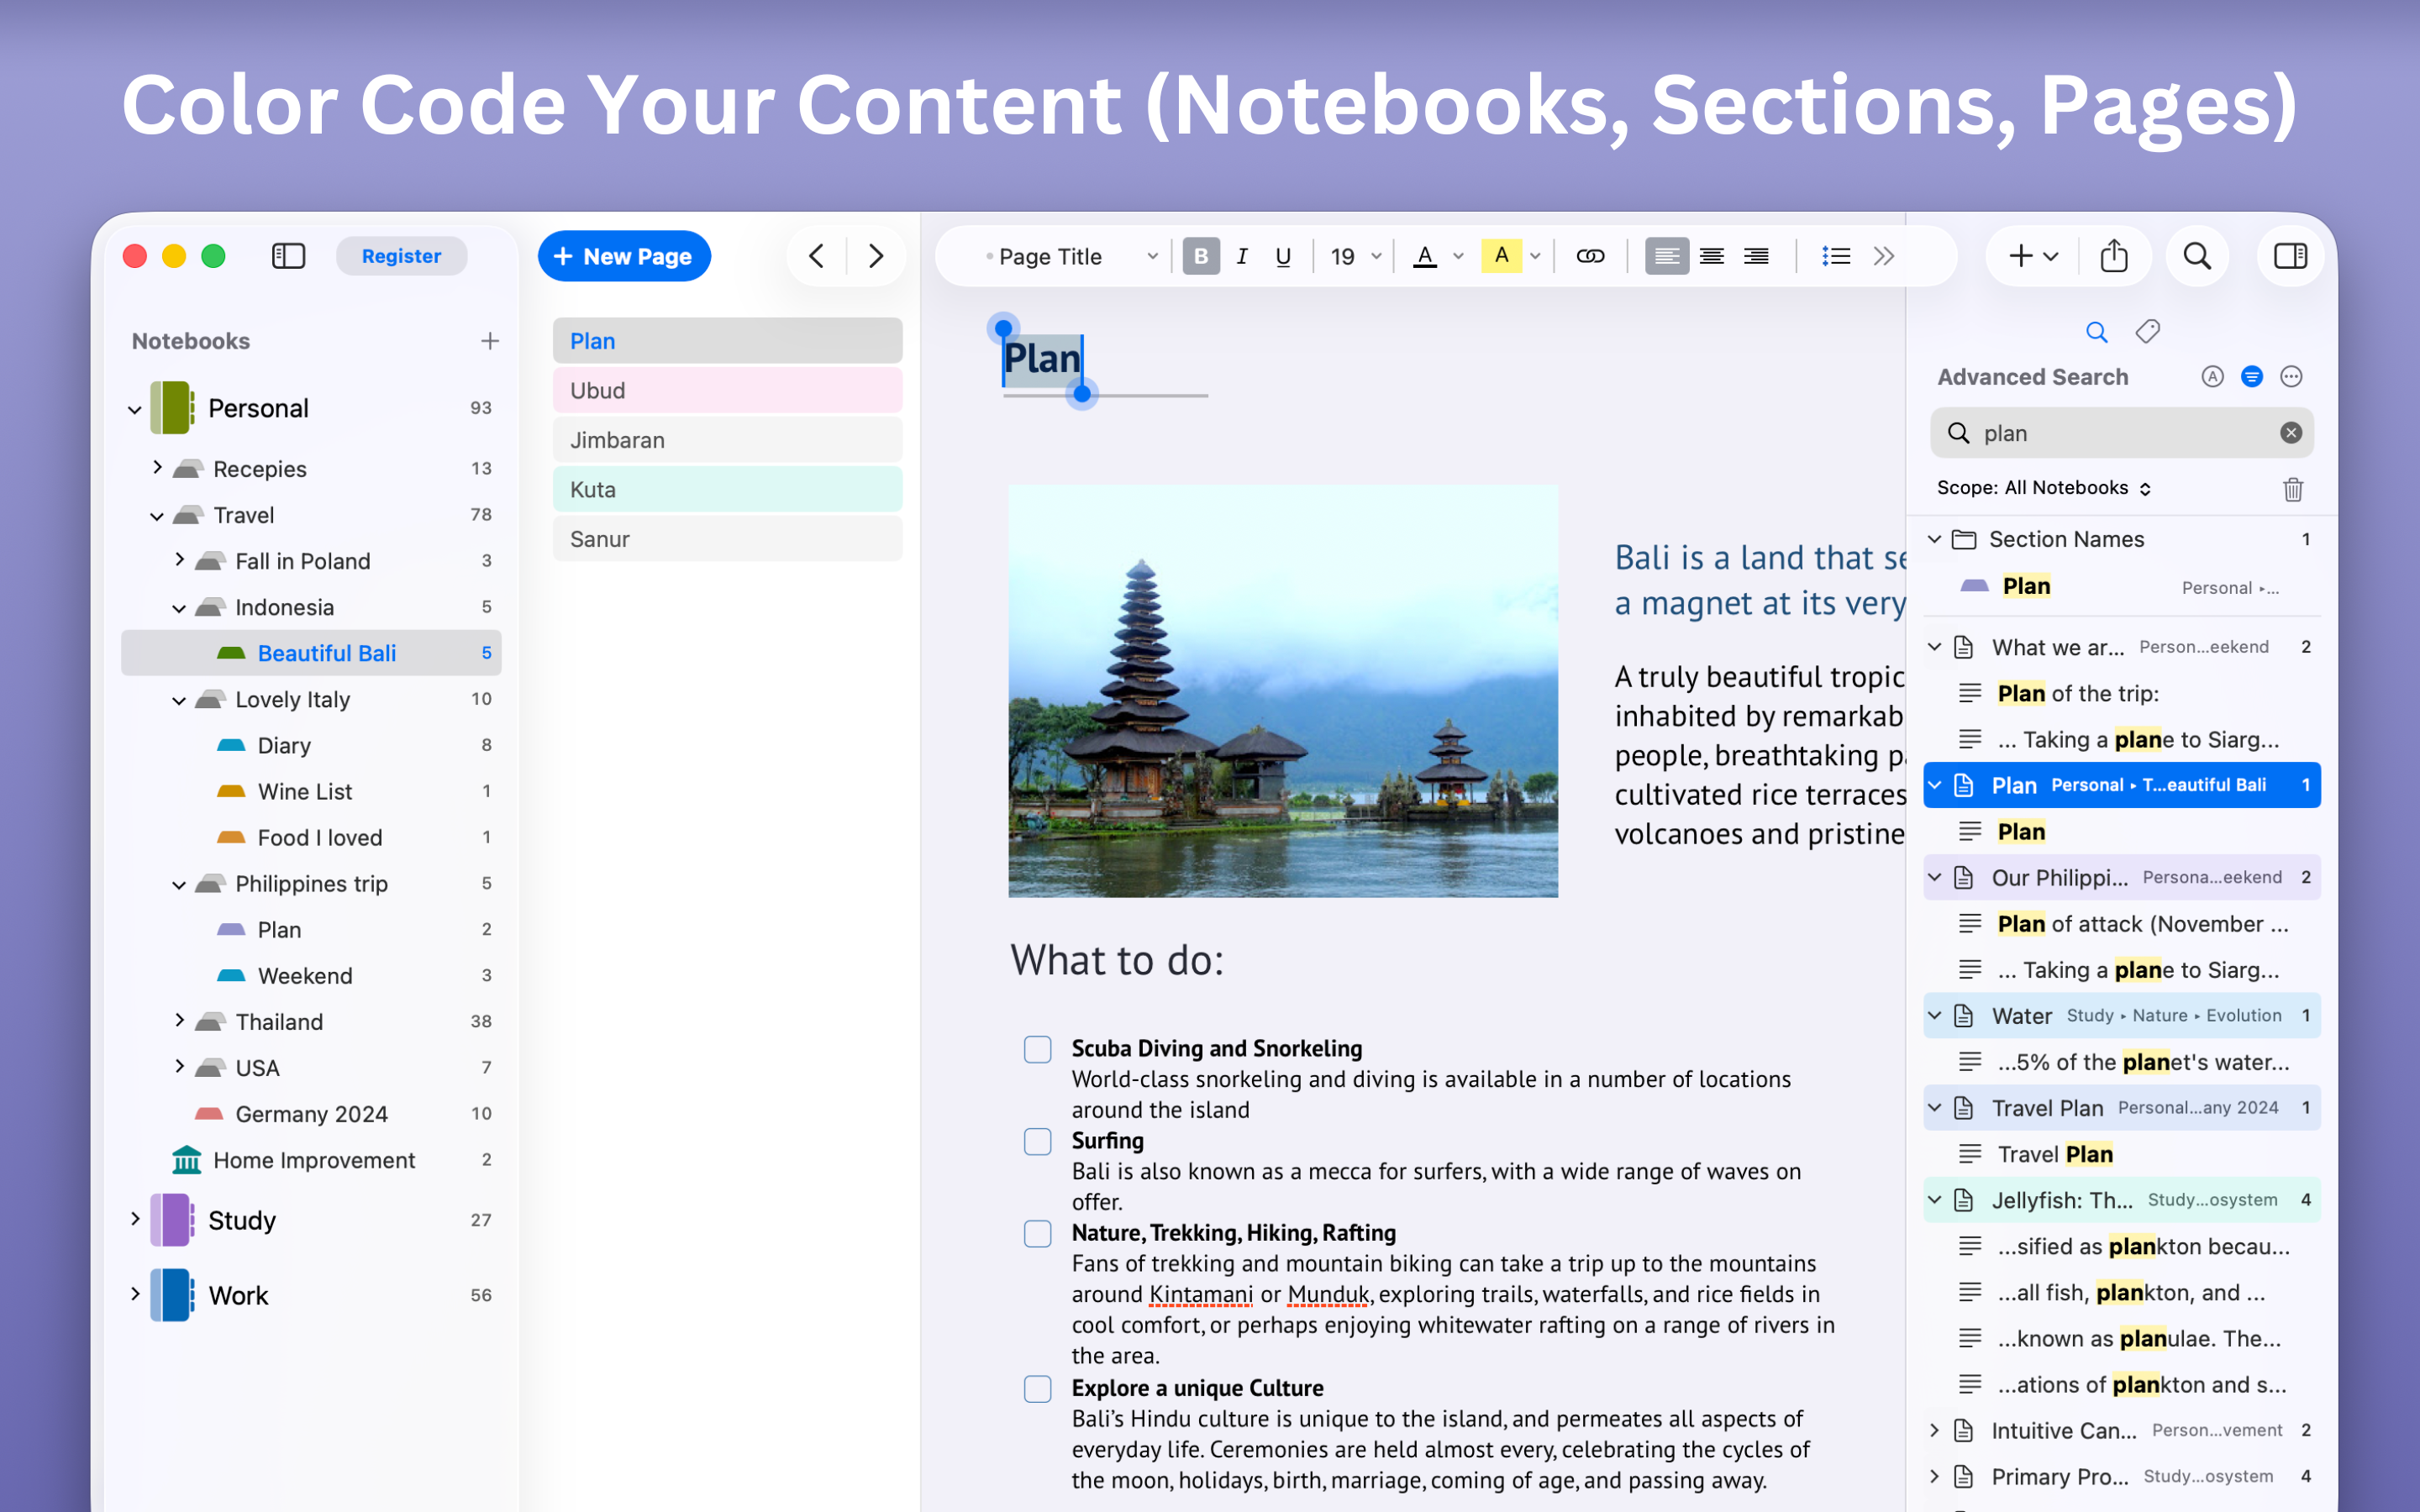Toggle bold formatting
This screenshot has height=1512, width=2420.
(x=1201, y=256)
